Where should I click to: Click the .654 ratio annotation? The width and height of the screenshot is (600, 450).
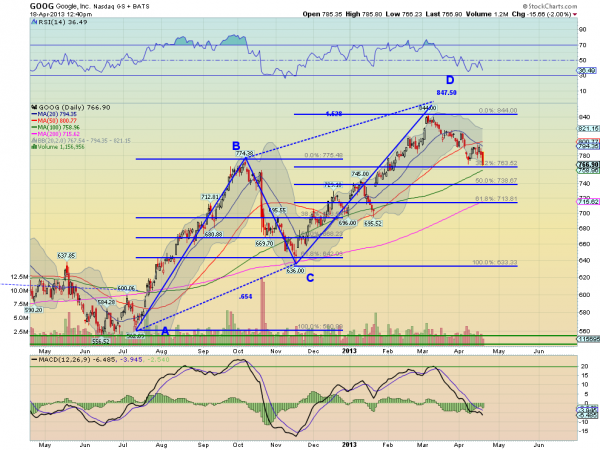click(x=245, y=297)
